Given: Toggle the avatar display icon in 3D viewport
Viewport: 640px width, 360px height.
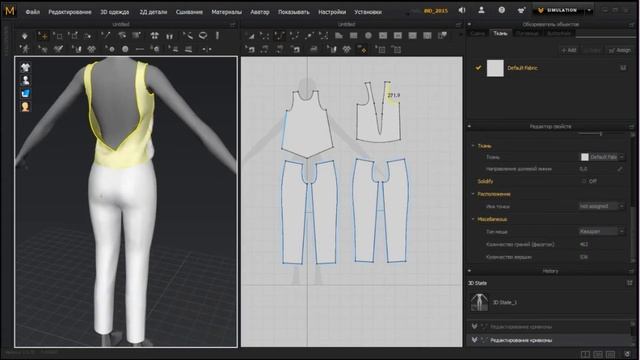Looking at the screenshot, I should coord(25,80).
